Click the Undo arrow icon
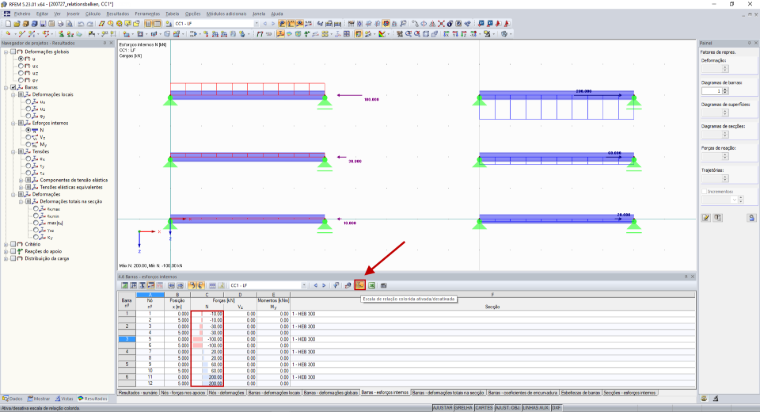Viewport: 760px width, 412px height. pos(81,23)
